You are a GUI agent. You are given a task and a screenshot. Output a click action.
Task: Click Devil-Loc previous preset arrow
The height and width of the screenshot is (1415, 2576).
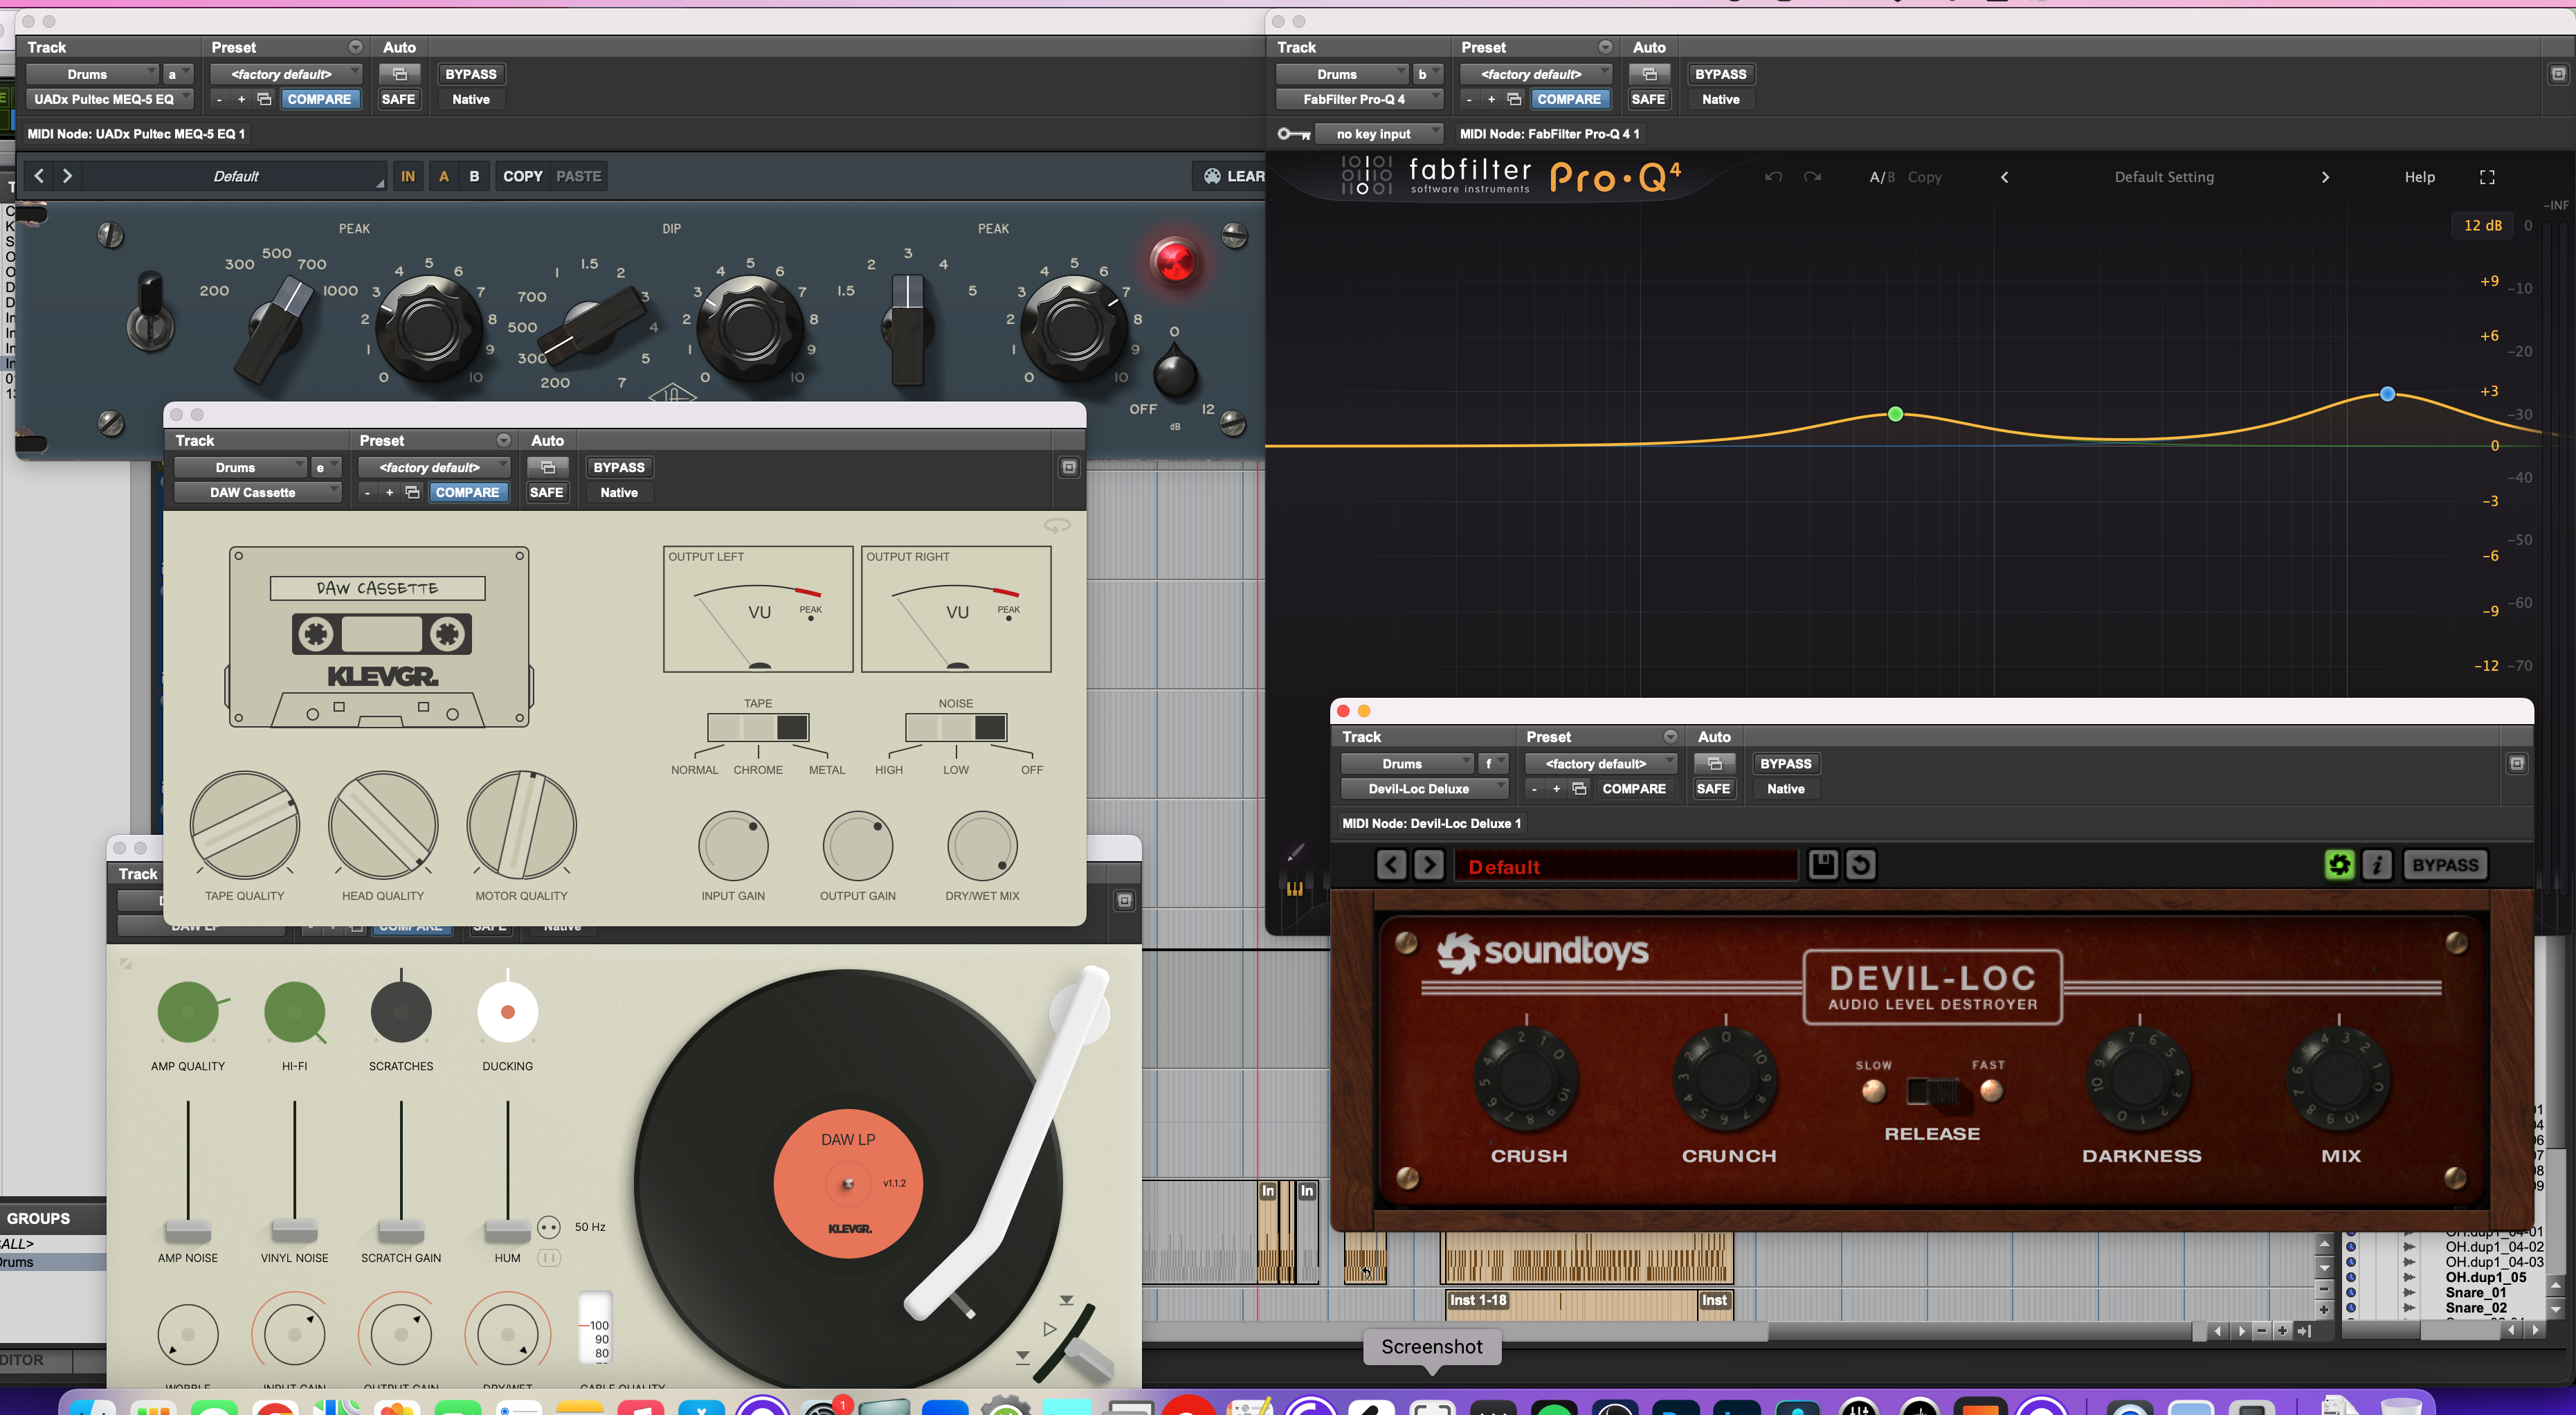(1391, 864)
